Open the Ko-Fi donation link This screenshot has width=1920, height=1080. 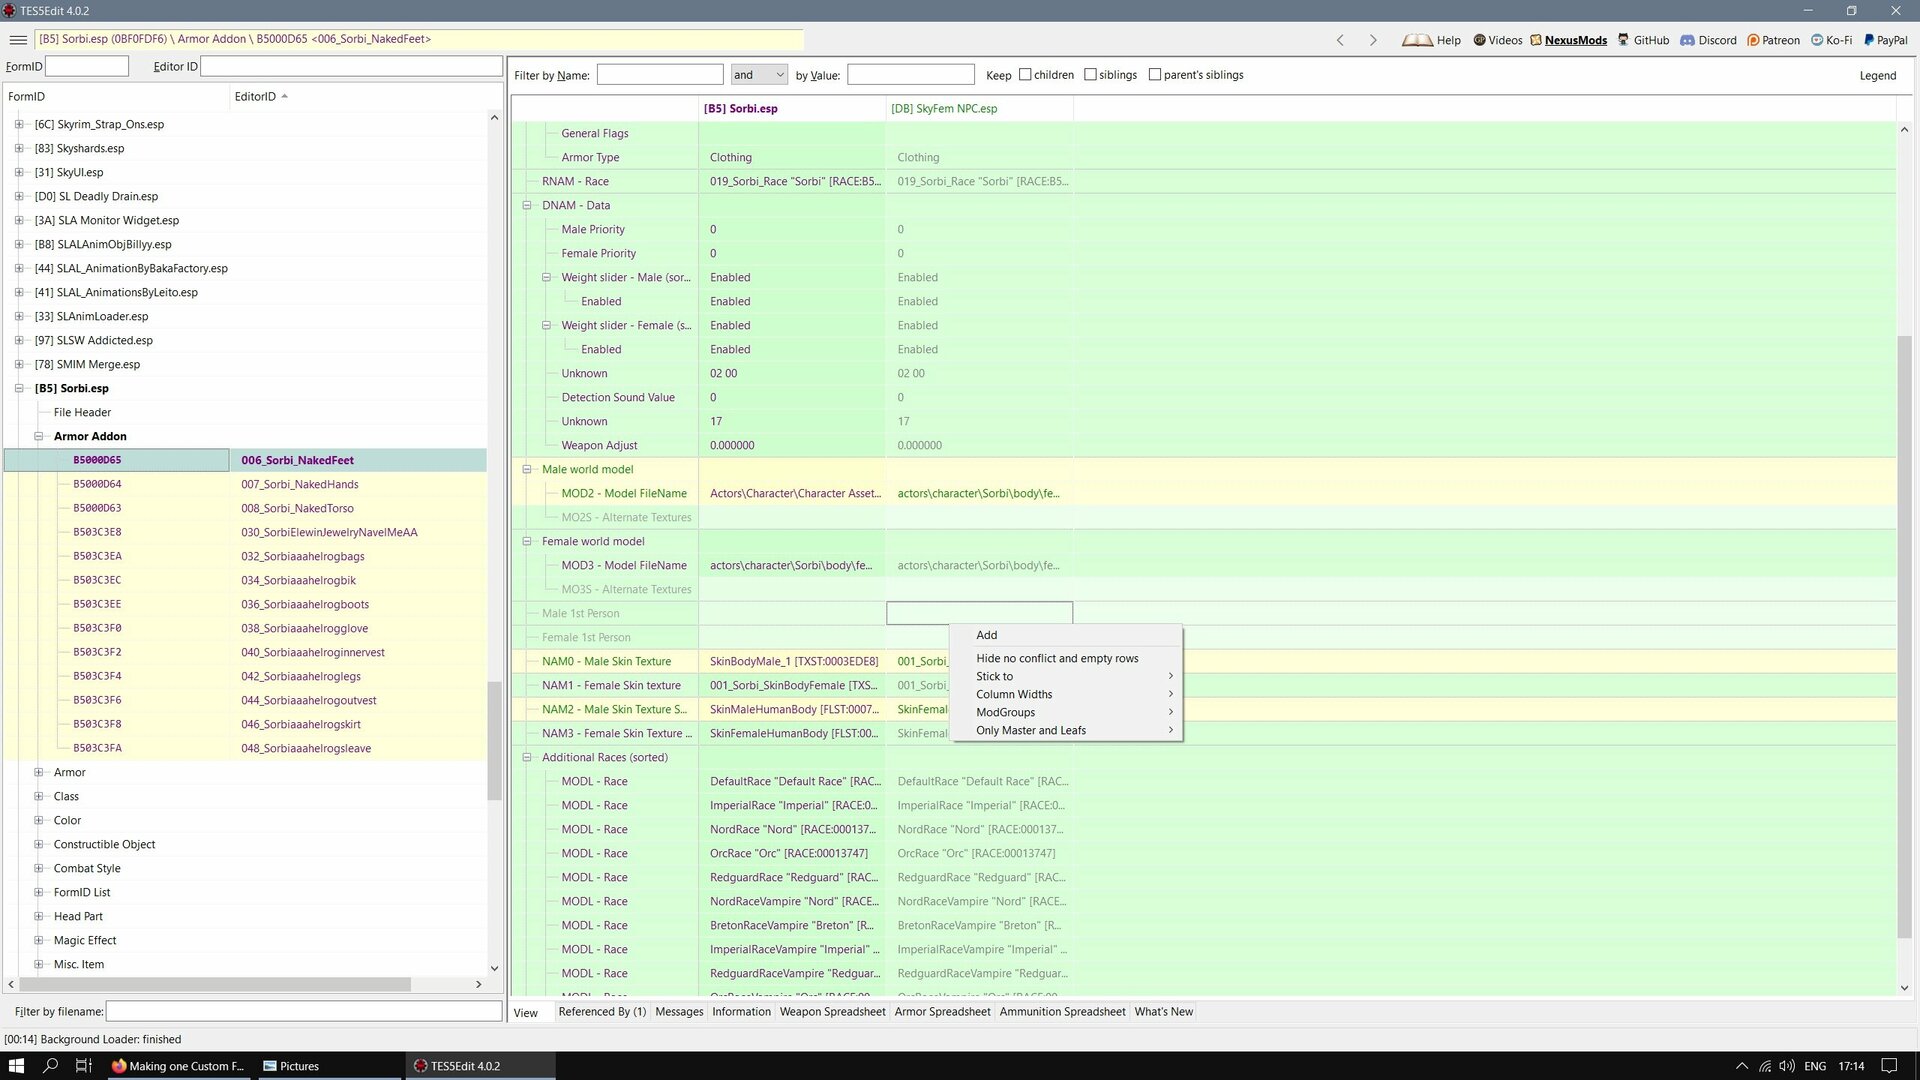pyautogui.click(x=1831, y=40)
